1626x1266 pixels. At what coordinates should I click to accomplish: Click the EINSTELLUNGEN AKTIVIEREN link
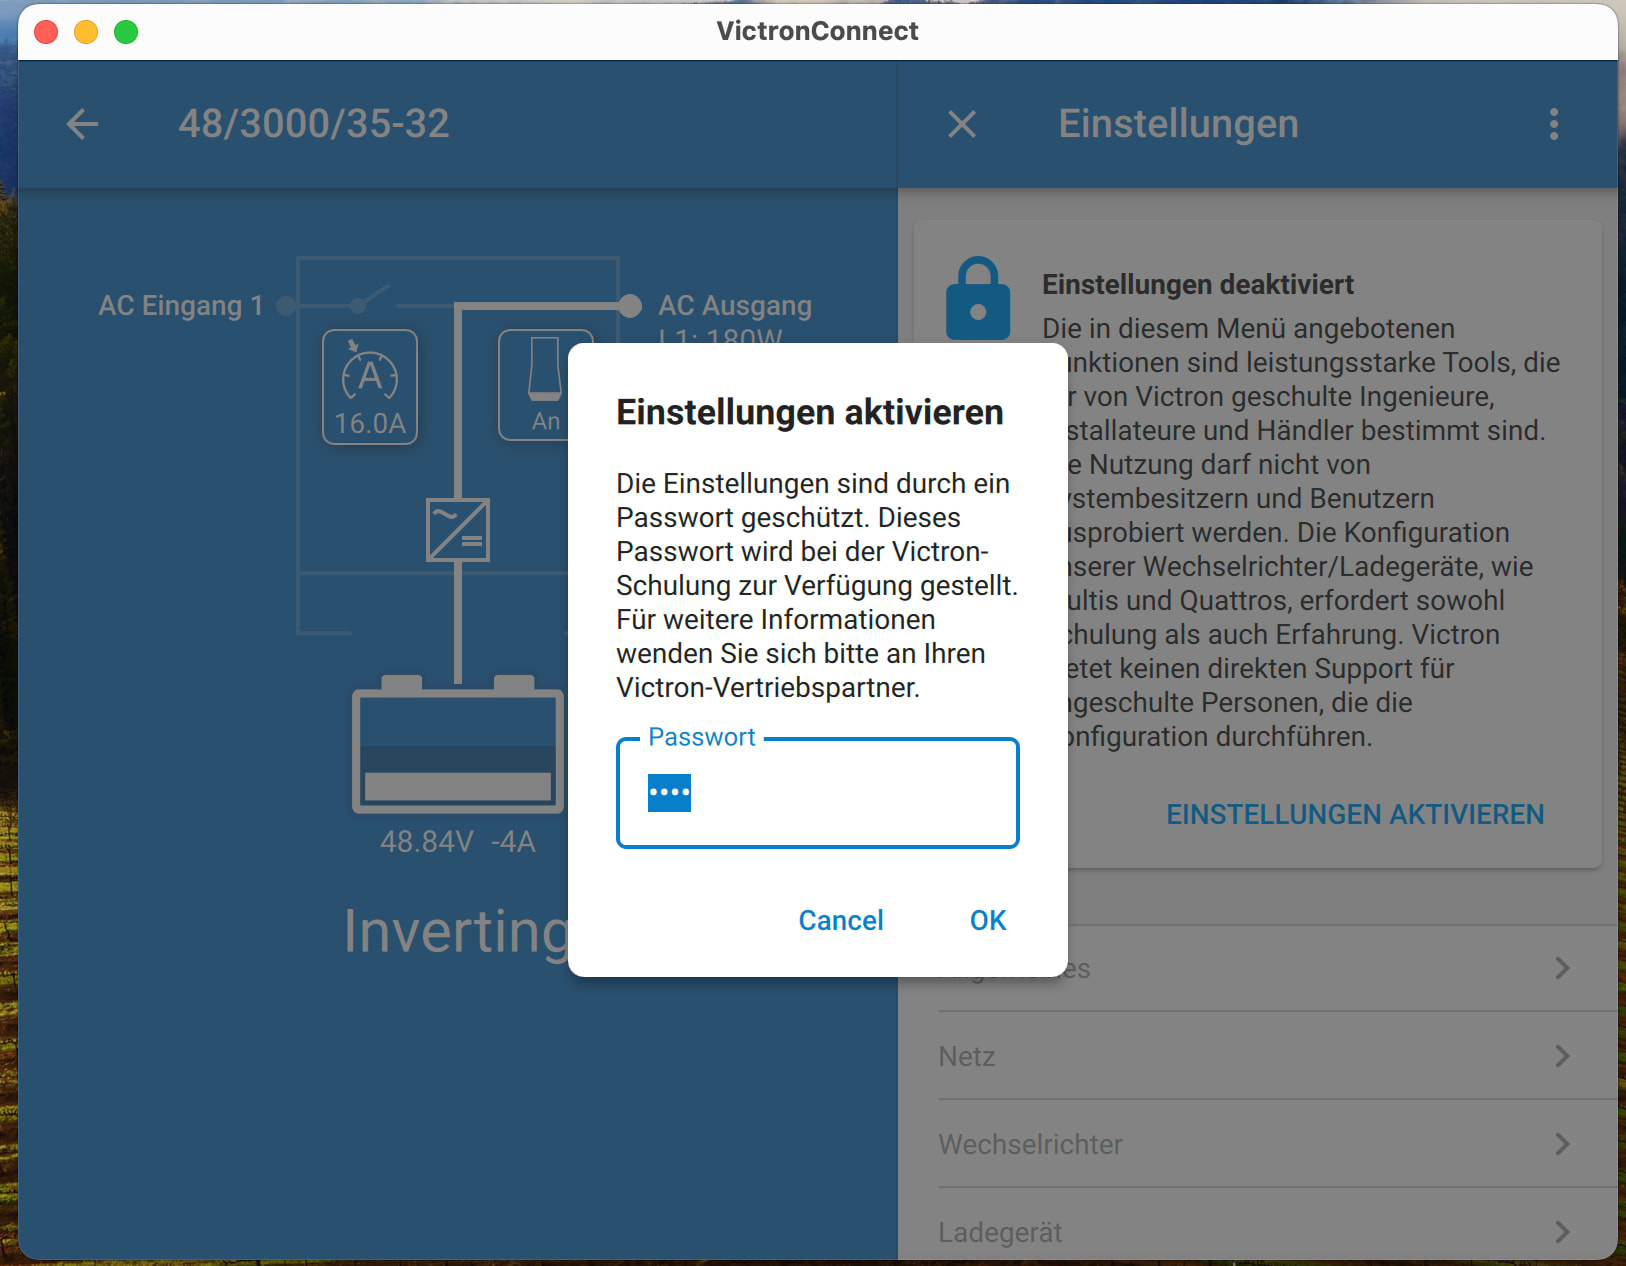tap(1355, 814)
